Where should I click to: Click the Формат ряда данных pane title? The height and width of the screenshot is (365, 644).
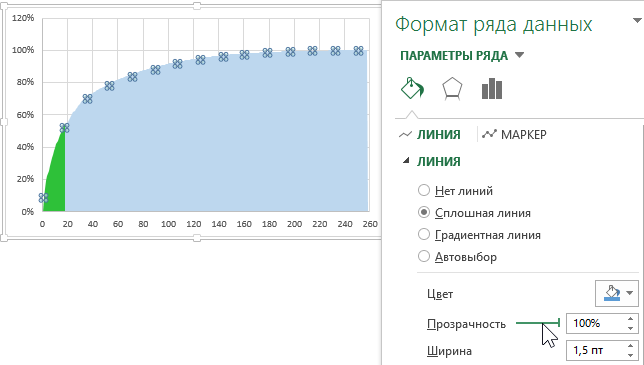(494, 24)
